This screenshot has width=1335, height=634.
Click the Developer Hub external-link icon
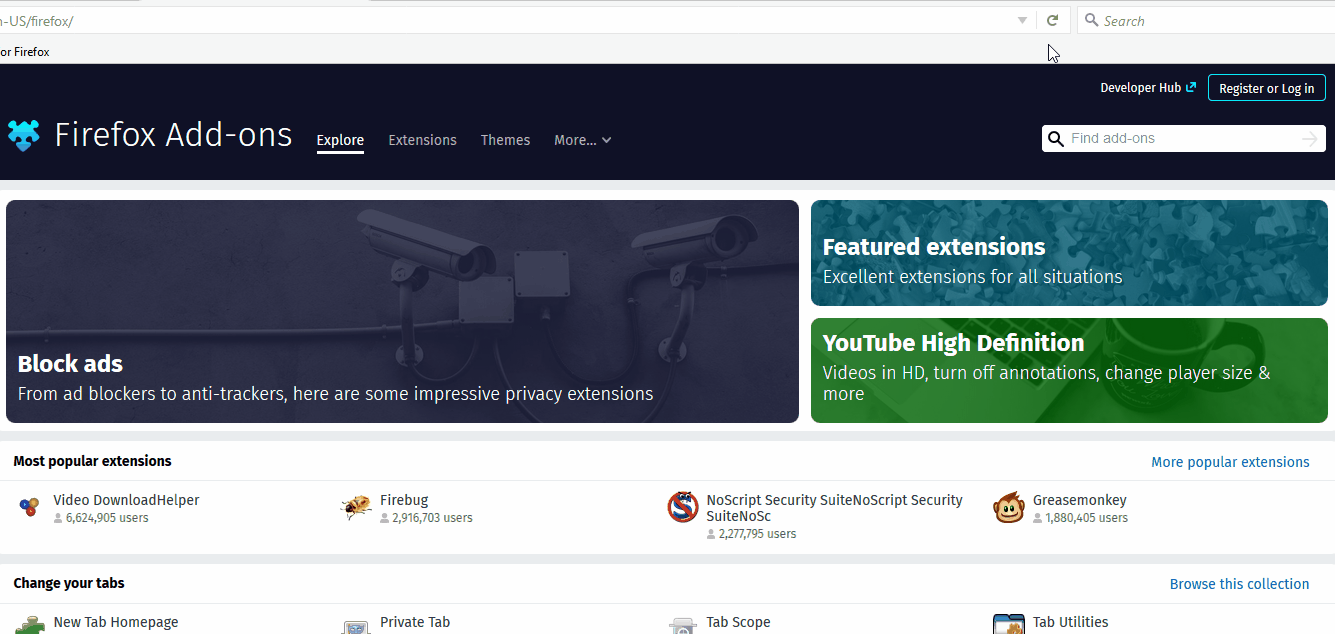[x=1191, y=87]
